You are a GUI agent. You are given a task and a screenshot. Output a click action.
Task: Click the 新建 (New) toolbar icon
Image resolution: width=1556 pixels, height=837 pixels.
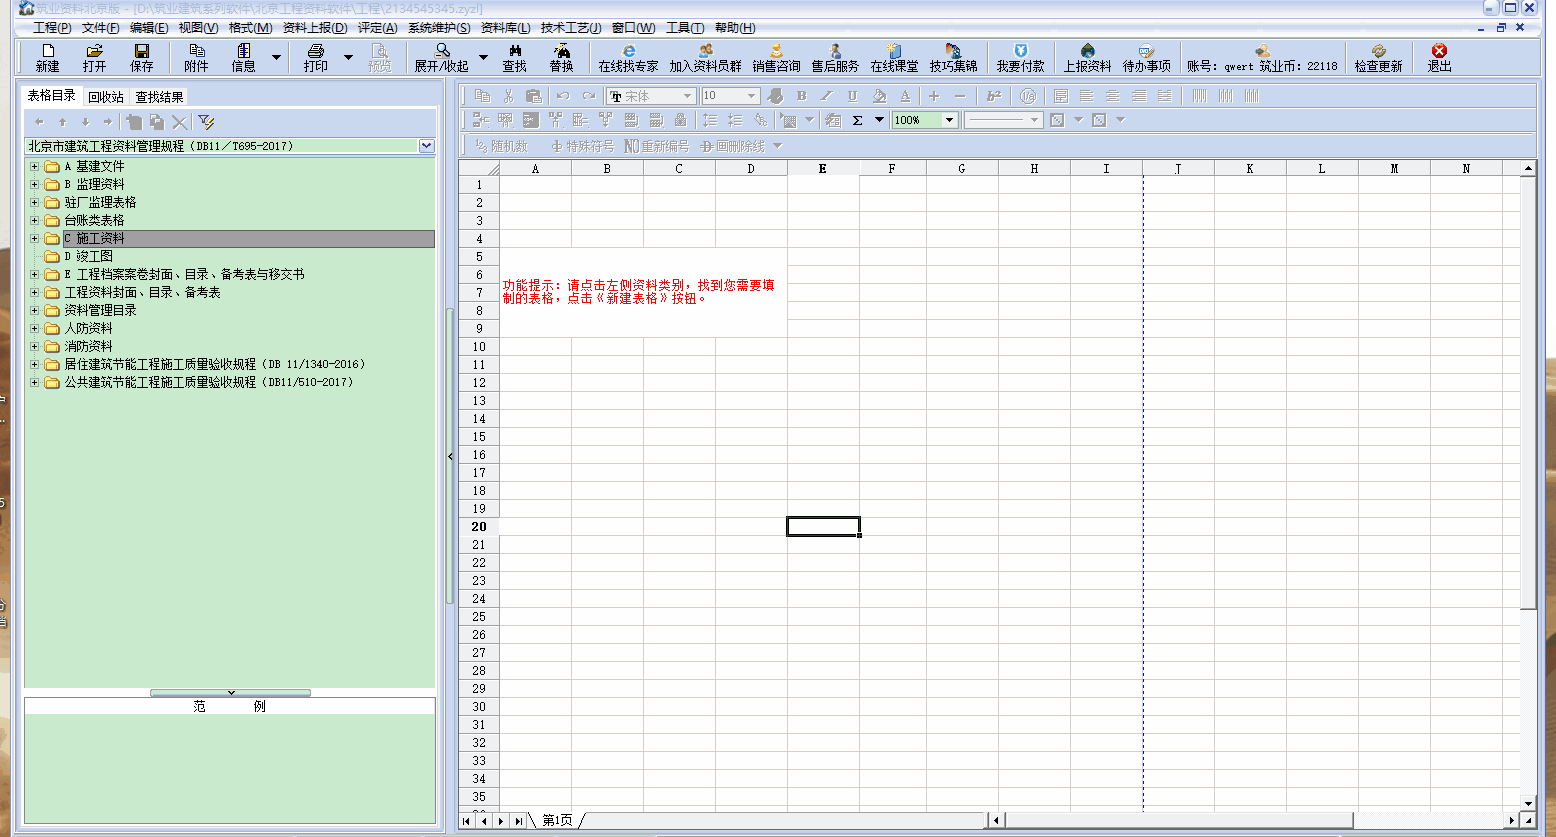coord(47,57)
